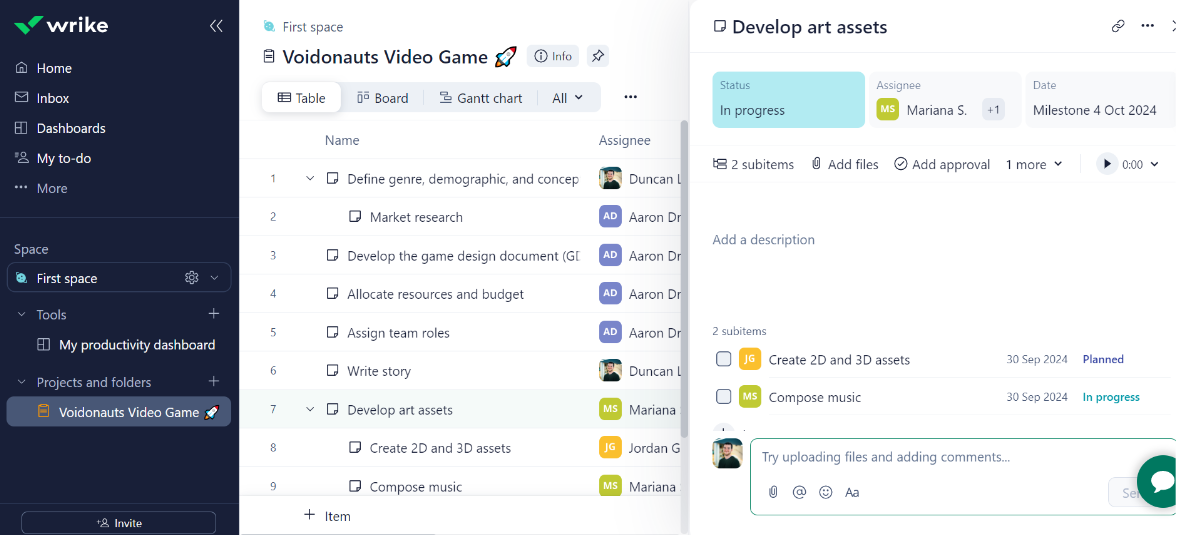Viewport: 1178px width, 535px height.
Task: Open the space settings gear icon
Action: 192,278
